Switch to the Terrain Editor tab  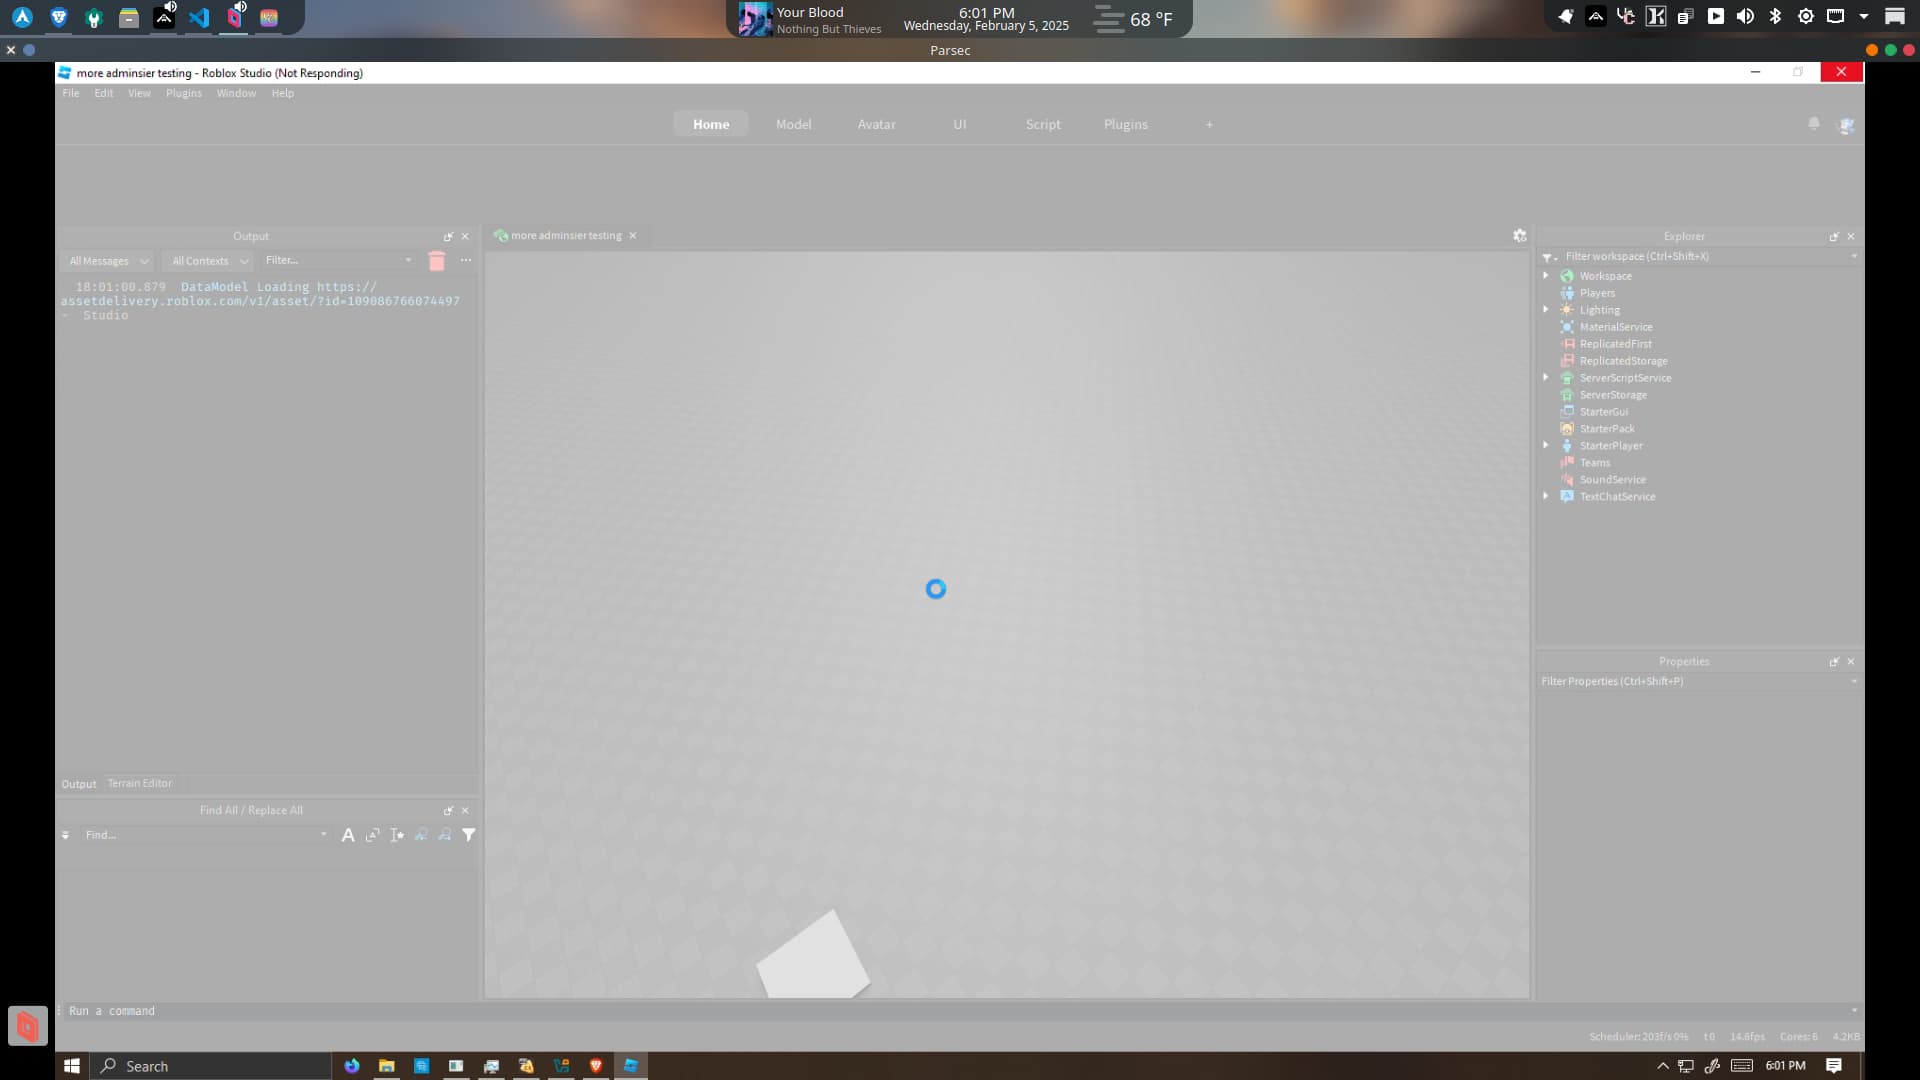click(140, 783)
